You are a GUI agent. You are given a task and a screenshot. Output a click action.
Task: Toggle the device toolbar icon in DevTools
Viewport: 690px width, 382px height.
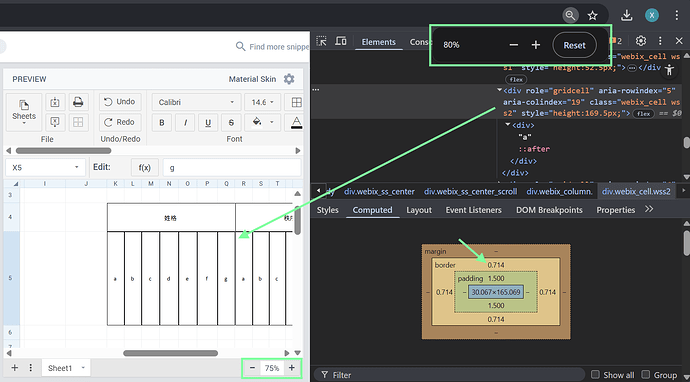coord(341,41)
